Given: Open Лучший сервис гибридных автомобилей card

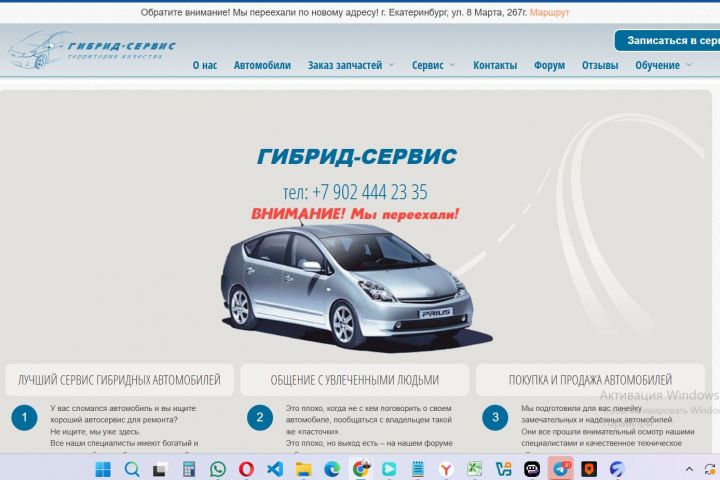Looking at the screenshot, I should 119,380.
